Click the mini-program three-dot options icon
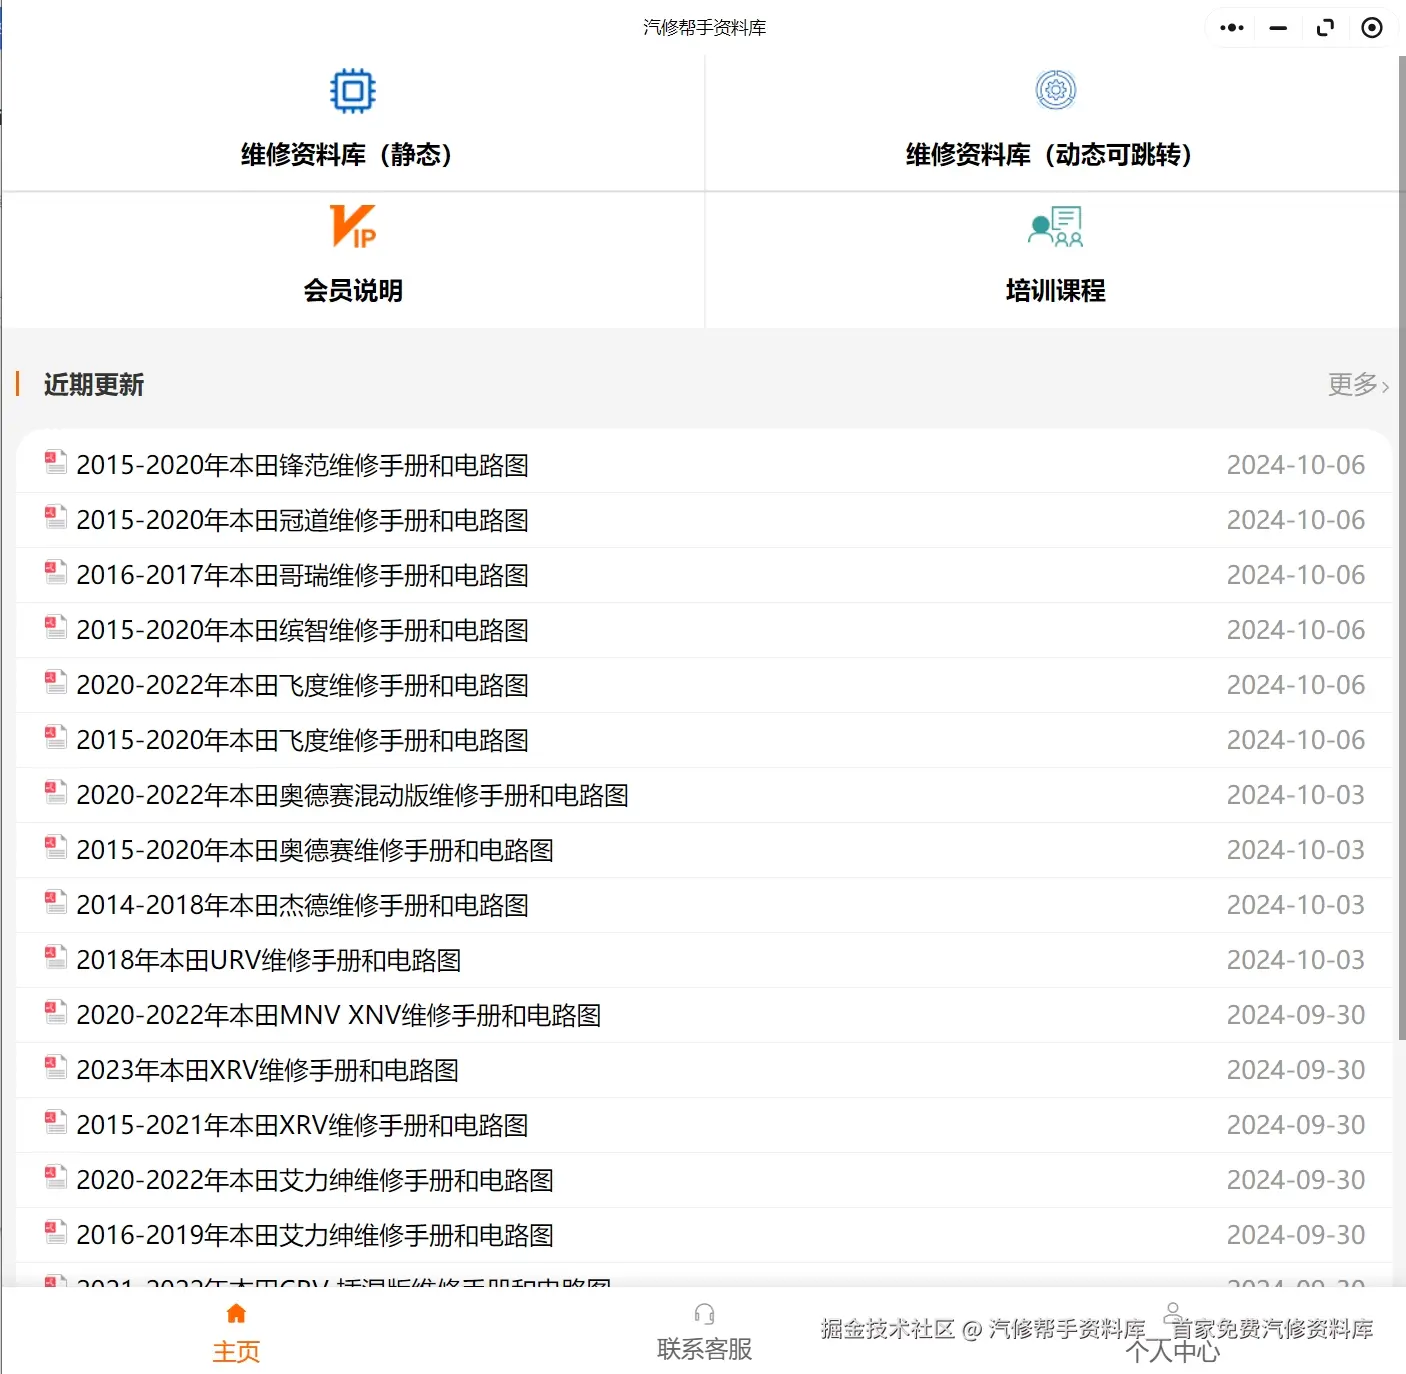 click(x=1230, y=27)
